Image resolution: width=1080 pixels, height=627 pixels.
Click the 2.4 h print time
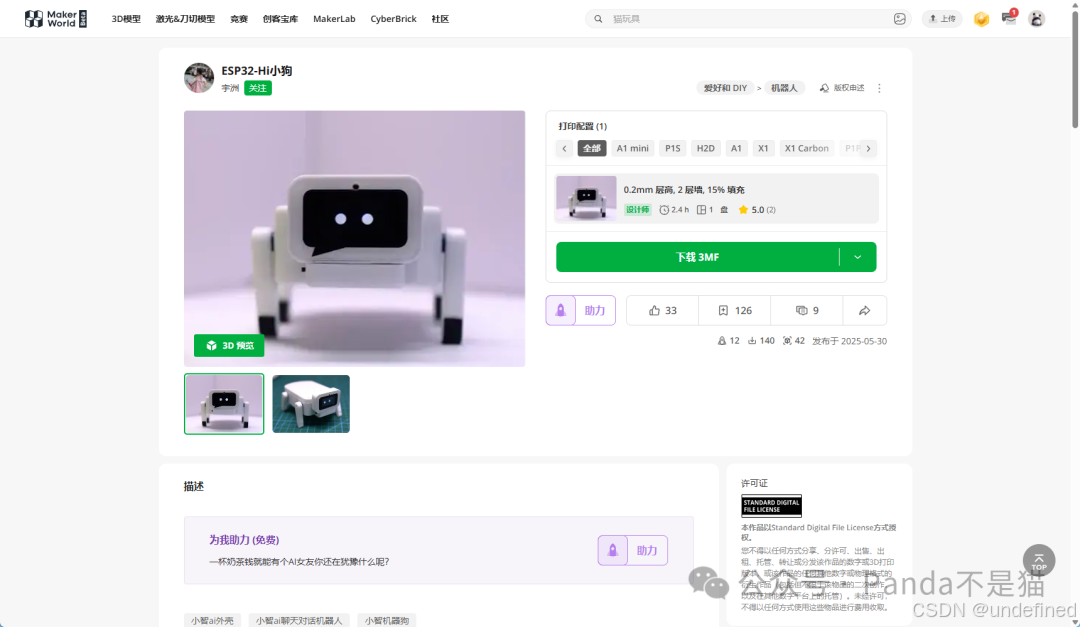(674, 209)
